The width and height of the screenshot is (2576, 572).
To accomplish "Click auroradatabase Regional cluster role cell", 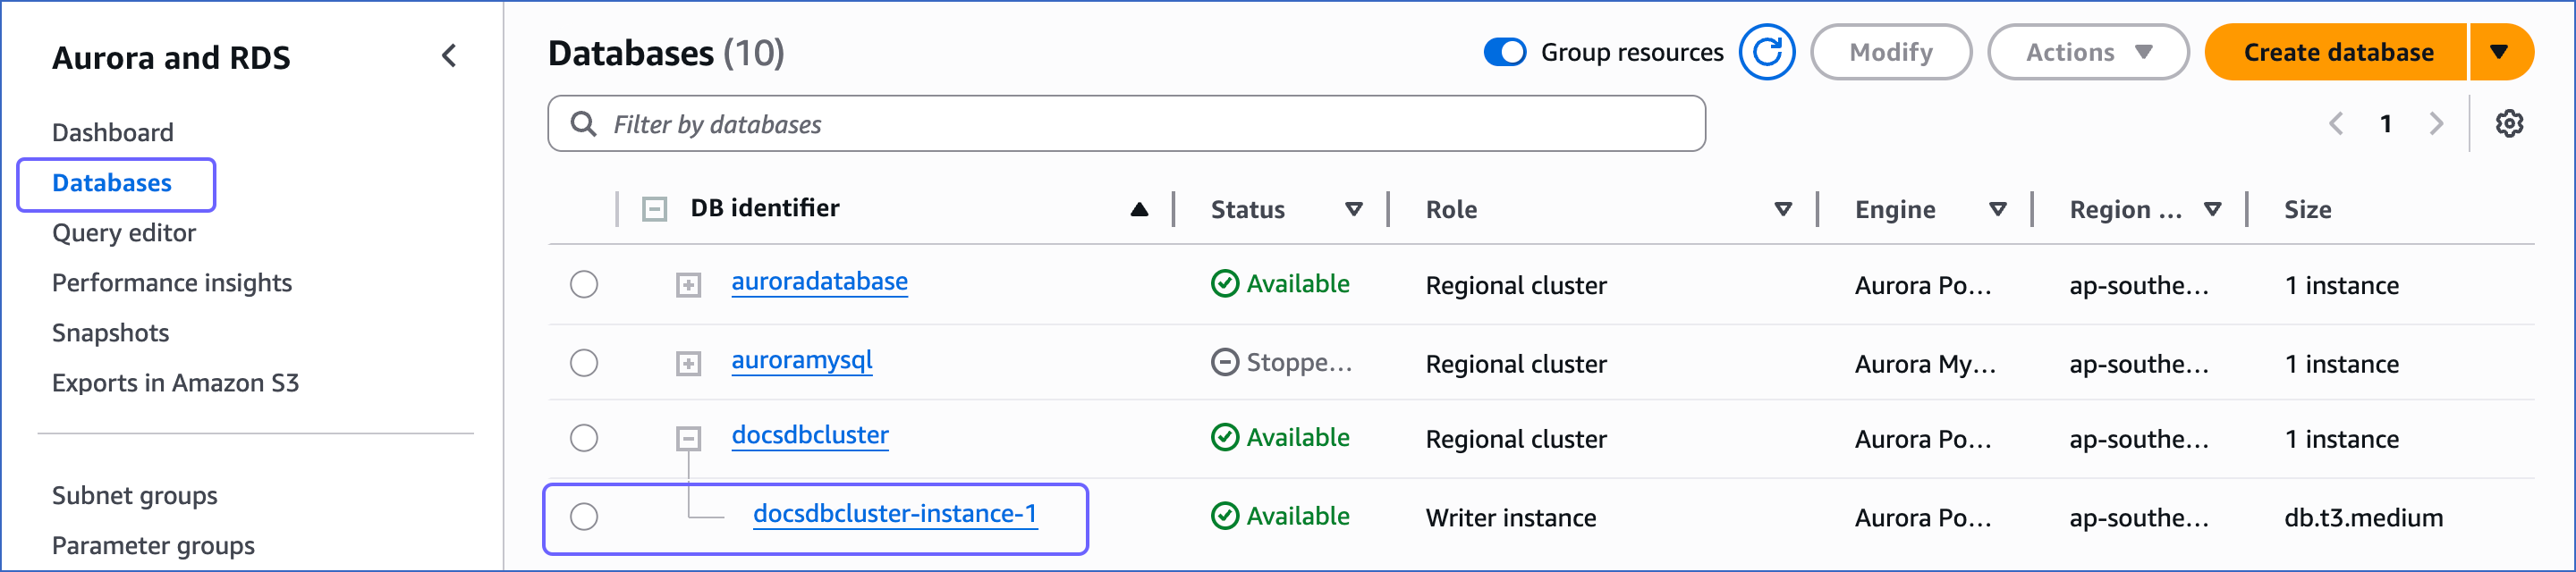I will 1516,285.
